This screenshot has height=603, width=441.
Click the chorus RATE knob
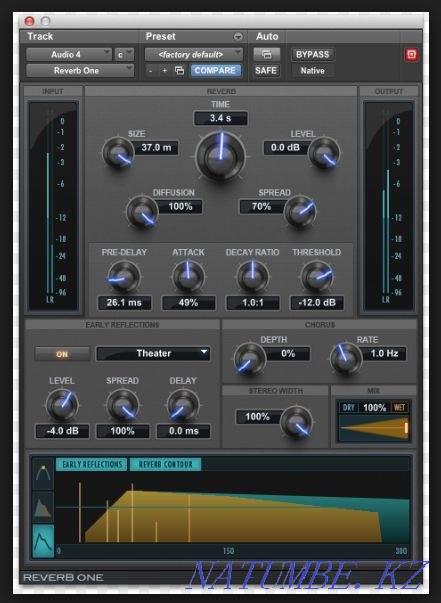346,359
